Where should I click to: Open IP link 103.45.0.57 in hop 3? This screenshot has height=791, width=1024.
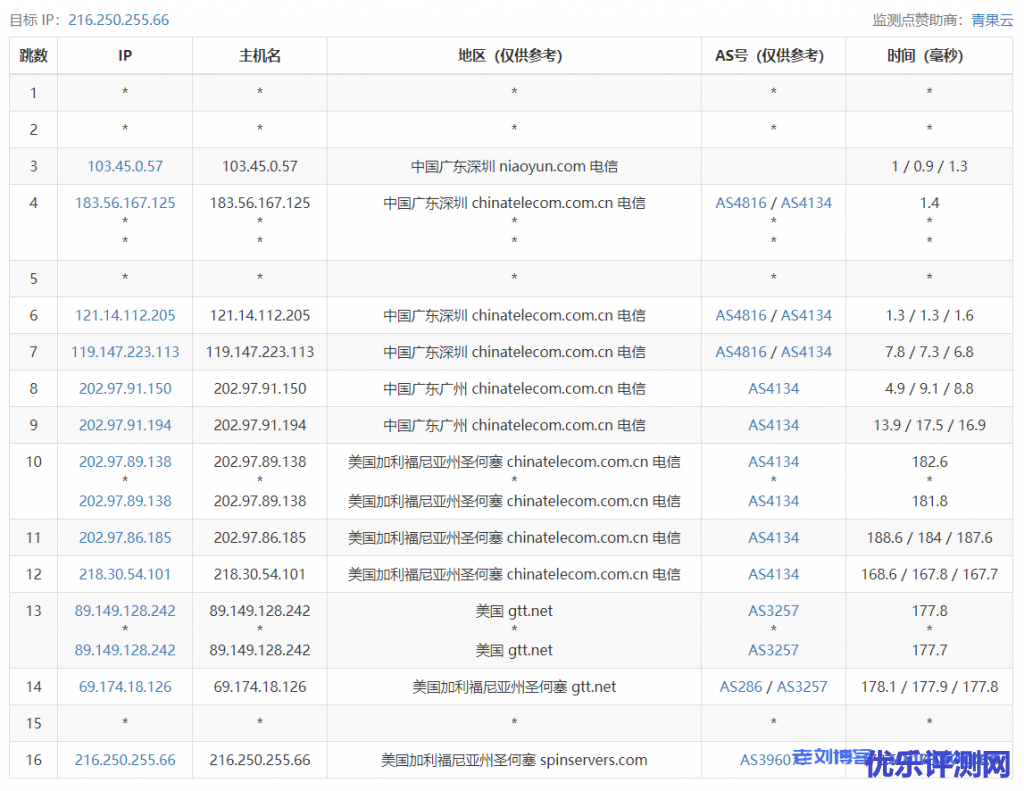point(125,167)
